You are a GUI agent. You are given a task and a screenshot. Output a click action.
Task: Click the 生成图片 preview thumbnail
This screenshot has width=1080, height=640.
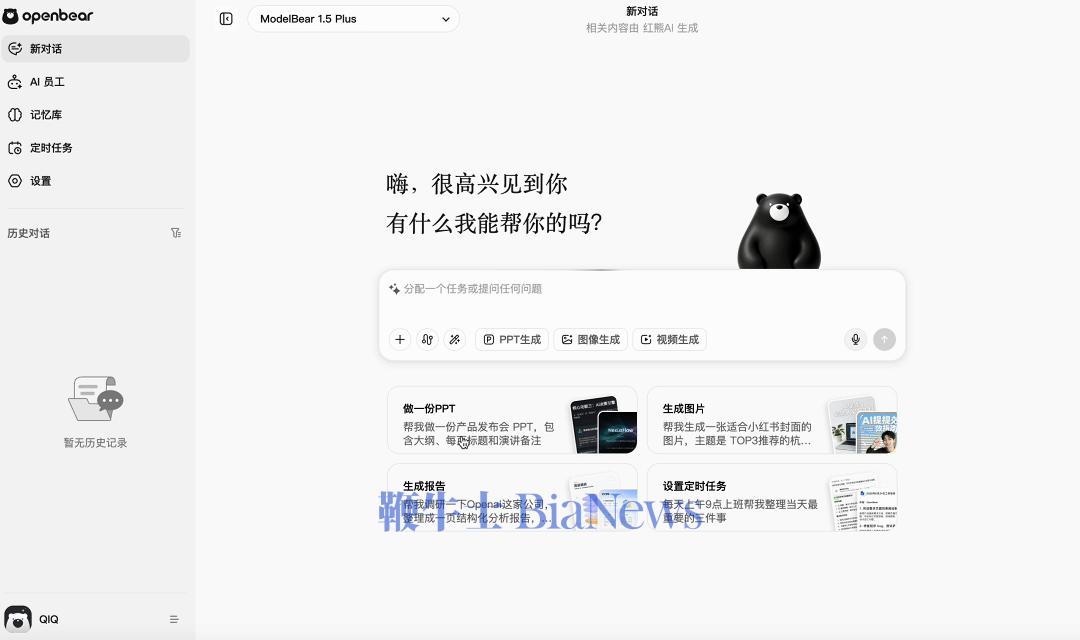tap(862, 424)
